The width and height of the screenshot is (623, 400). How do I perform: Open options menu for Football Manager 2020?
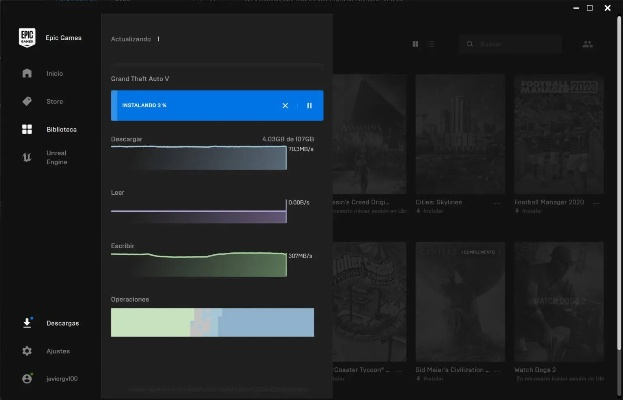point(596,203)
